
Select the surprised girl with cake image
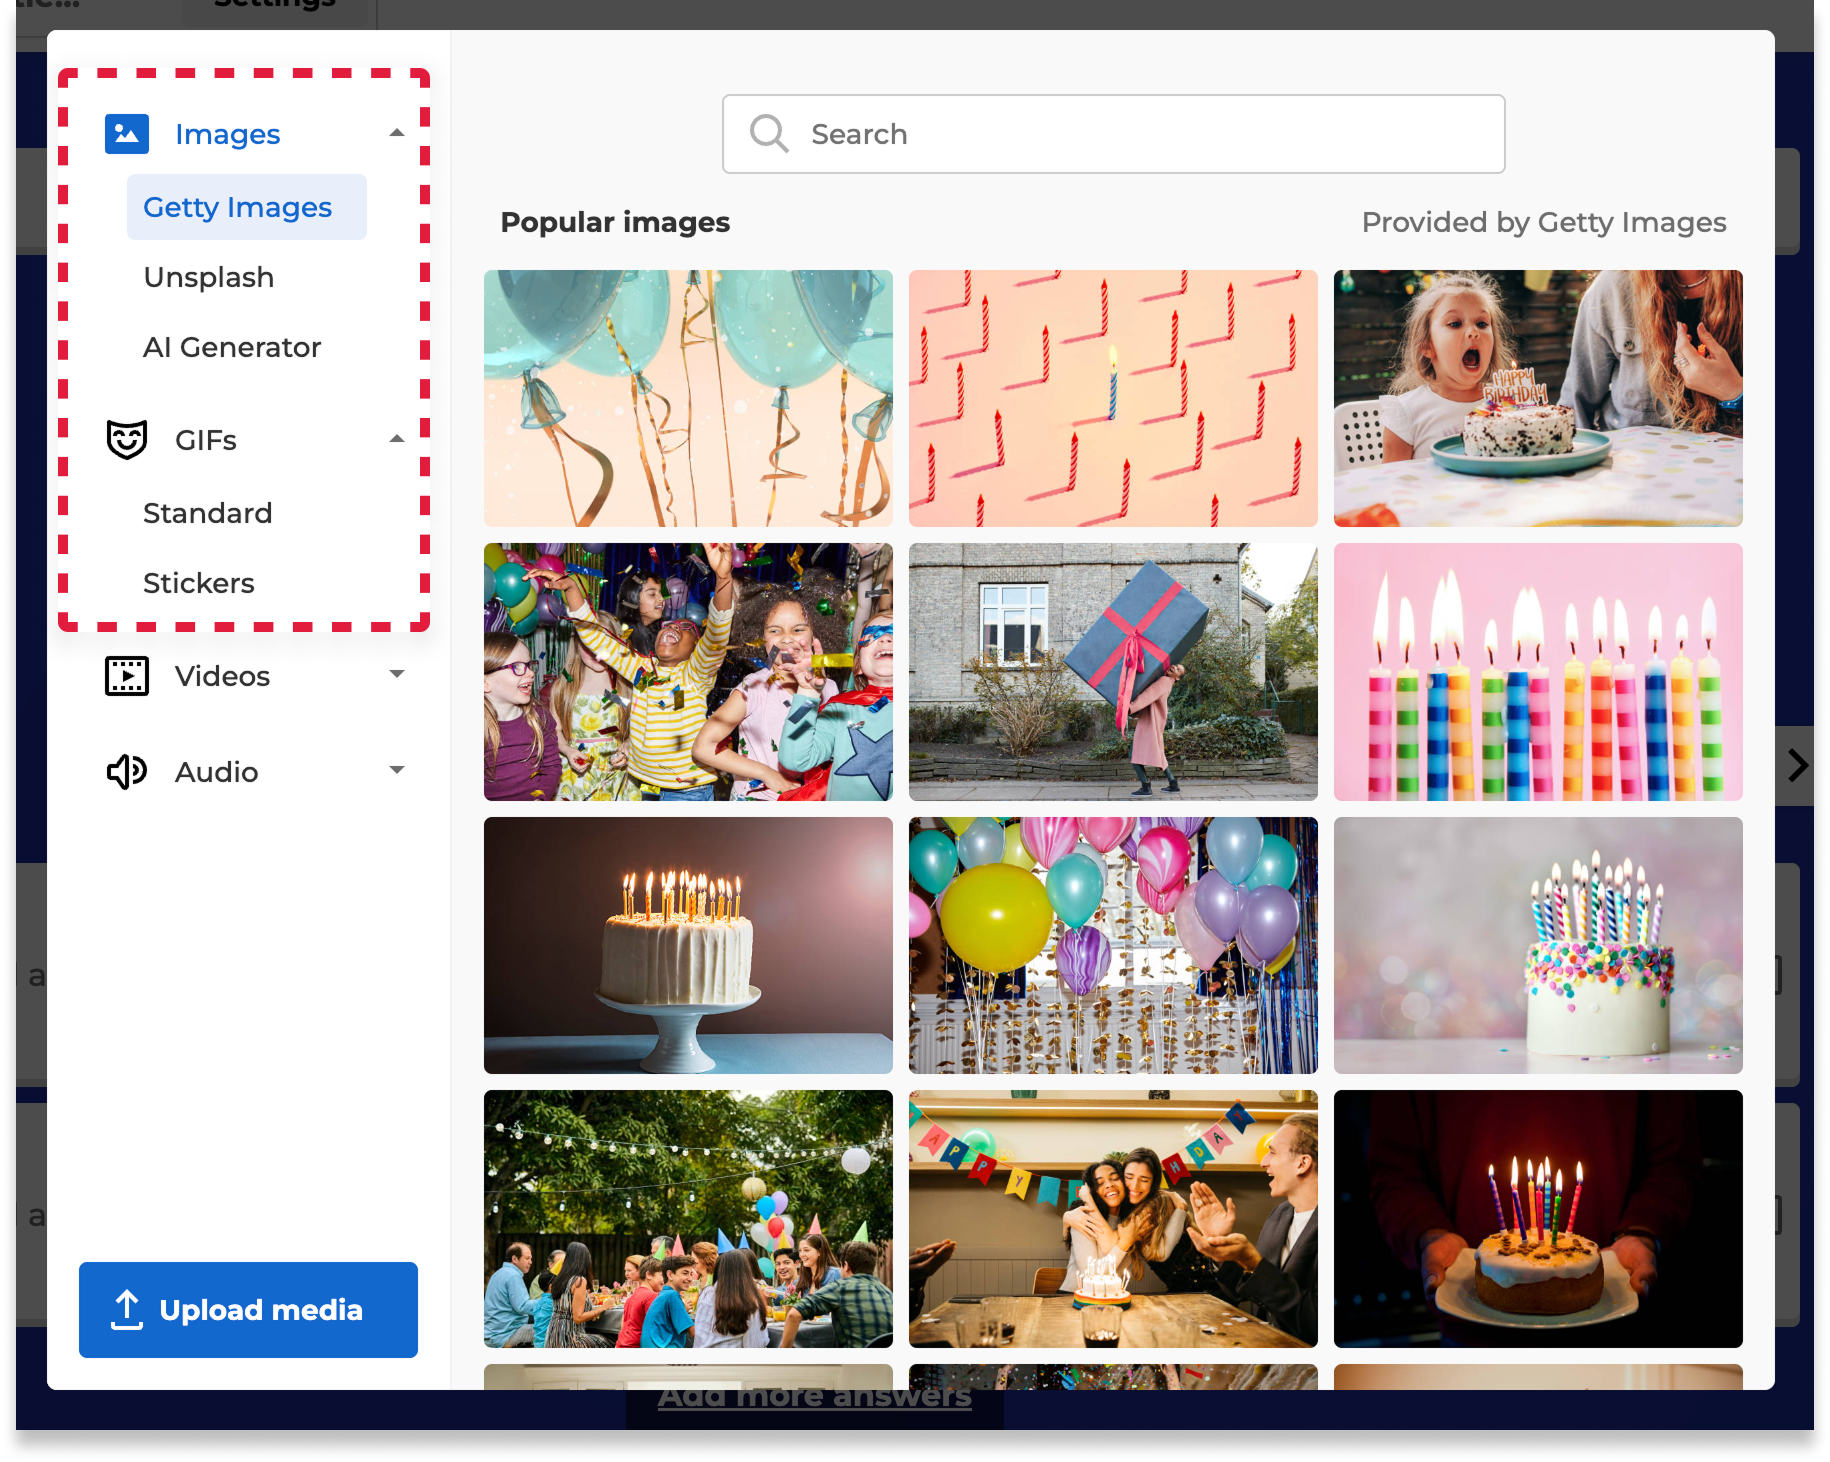coord(1538,398)
